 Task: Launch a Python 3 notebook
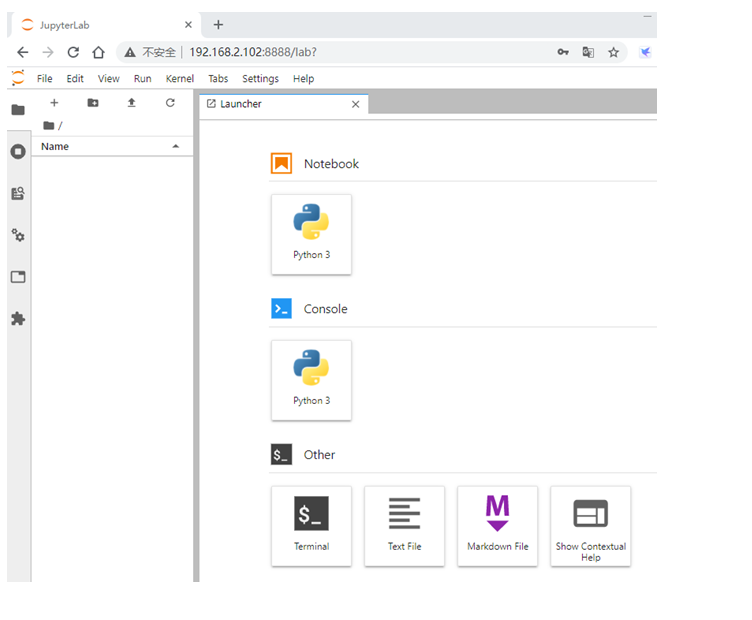pyautogui.click(x=311, y=234)
